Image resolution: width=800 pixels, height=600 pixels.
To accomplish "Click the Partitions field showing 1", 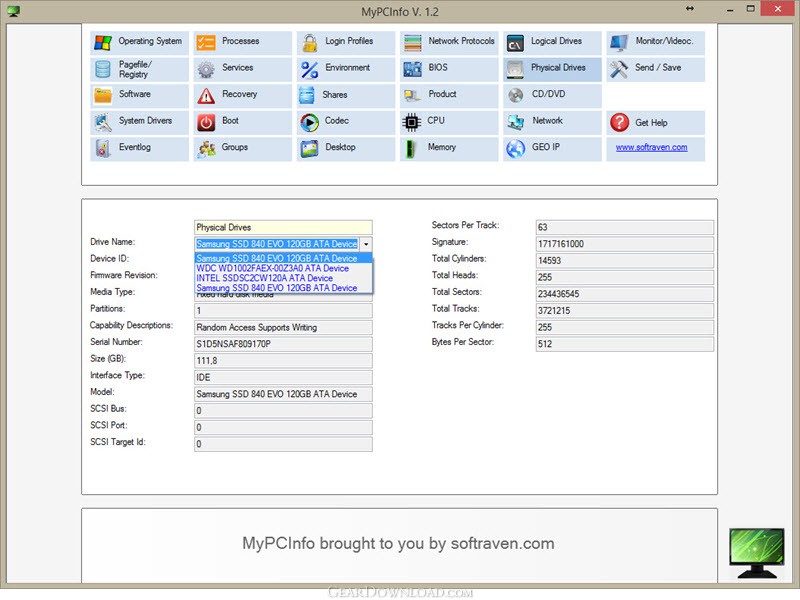I will [x=283, y=311].
